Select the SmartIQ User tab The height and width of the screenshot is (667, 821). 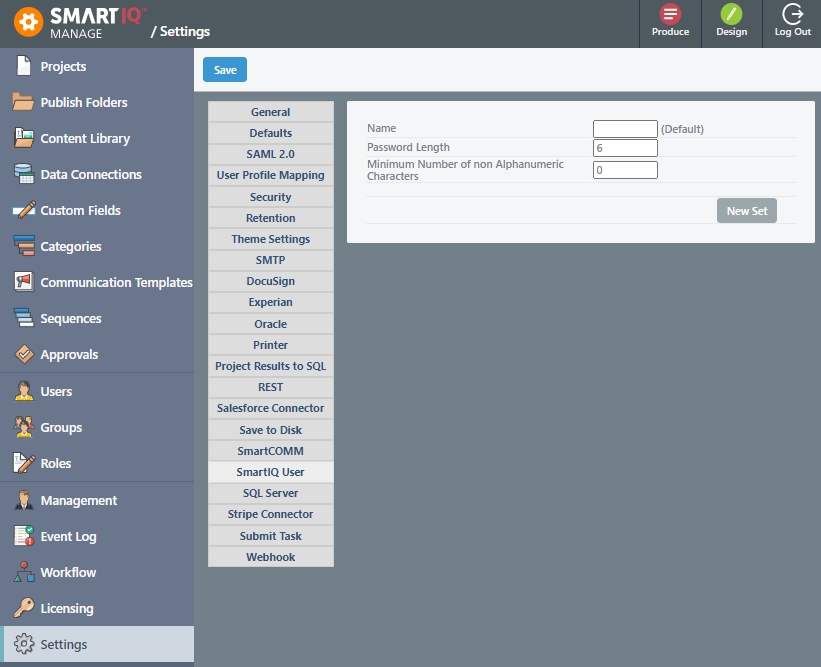pyautogui.click(x=270, y=472)
